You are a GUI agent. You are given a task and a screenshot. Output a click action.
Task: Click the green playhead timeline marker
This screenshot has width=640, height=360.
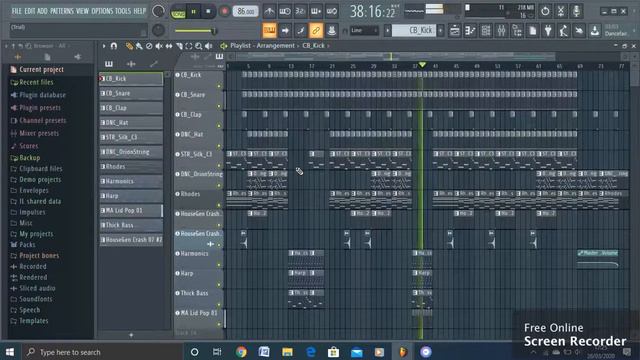pyautogui.click(x=422, y=65)
